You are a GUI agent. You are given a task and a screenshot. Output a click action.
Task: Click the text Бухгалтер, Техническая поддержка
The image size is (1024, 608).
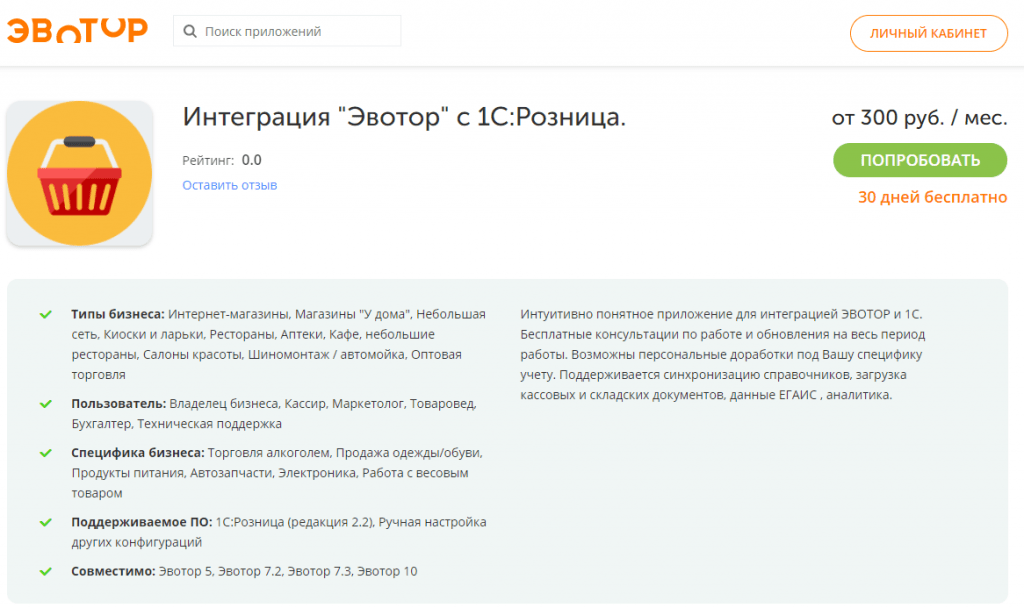[x=176, y=424]
